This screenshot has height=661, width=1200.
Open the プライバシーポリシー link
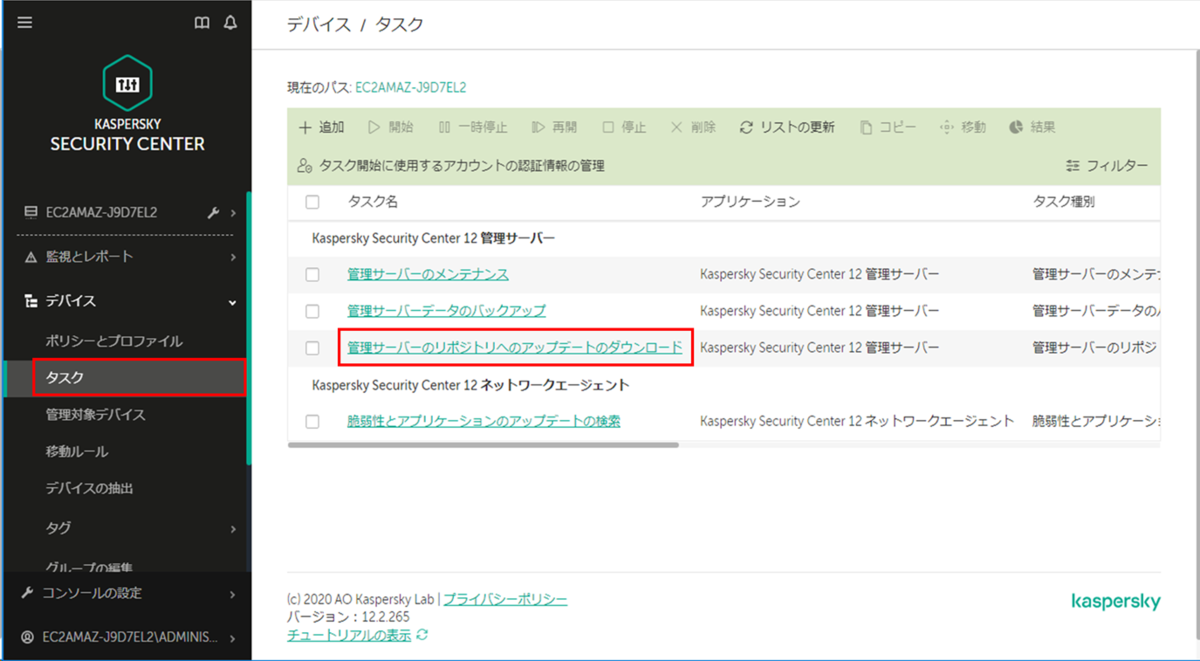click(505, 600)
